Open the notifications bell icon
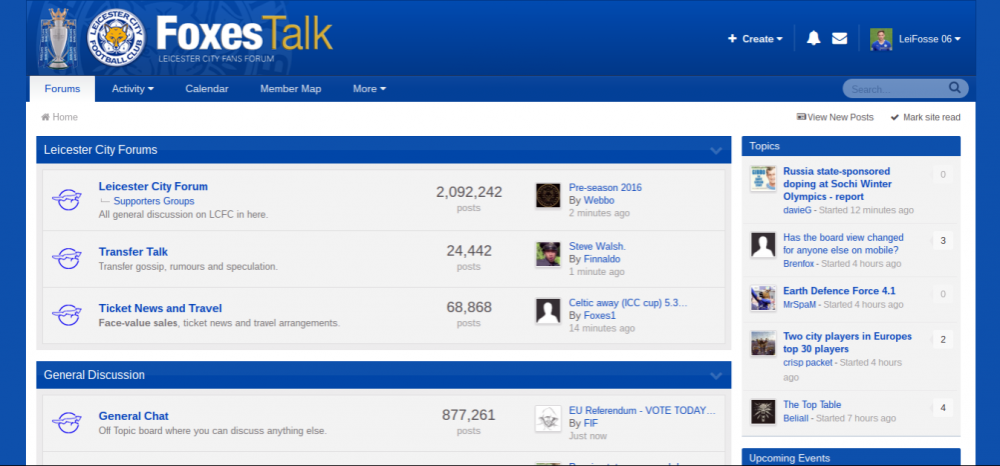1000x466 pixels. click(813, 38)
